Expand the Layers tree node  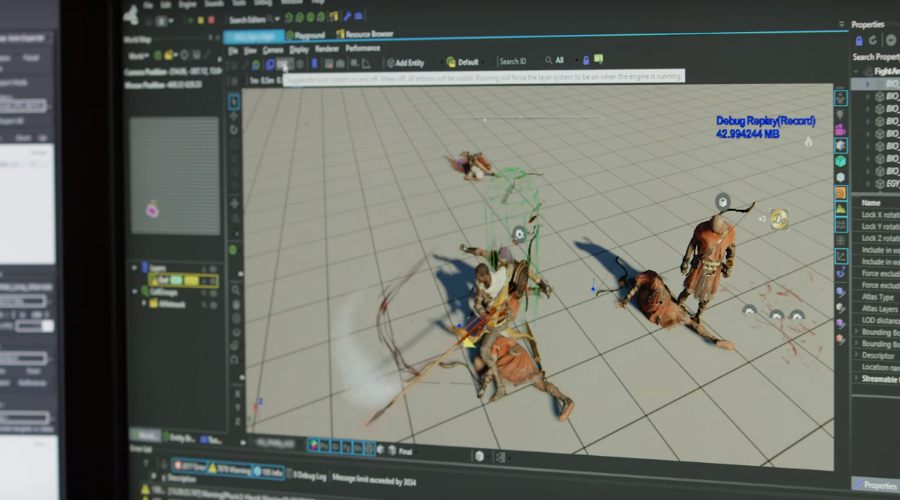(x=134, y=268)
